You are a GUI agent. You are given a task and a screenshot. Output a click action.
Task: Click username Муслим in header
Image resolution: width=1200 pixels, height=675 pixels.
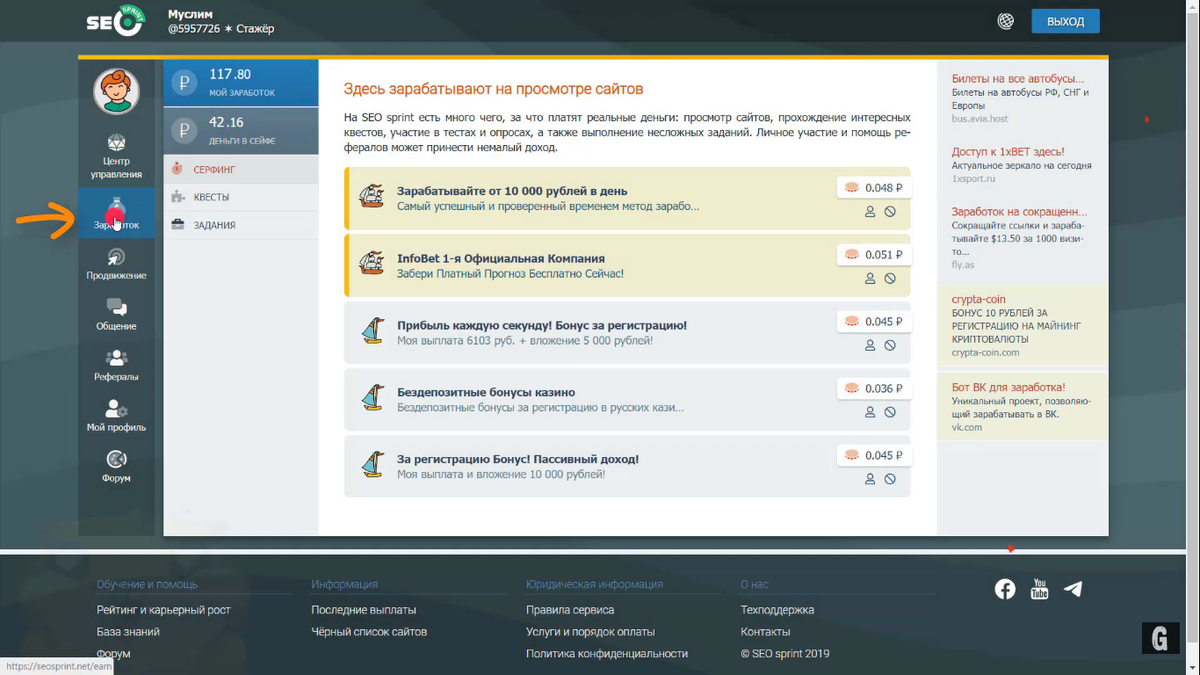[x=191, y=14]
